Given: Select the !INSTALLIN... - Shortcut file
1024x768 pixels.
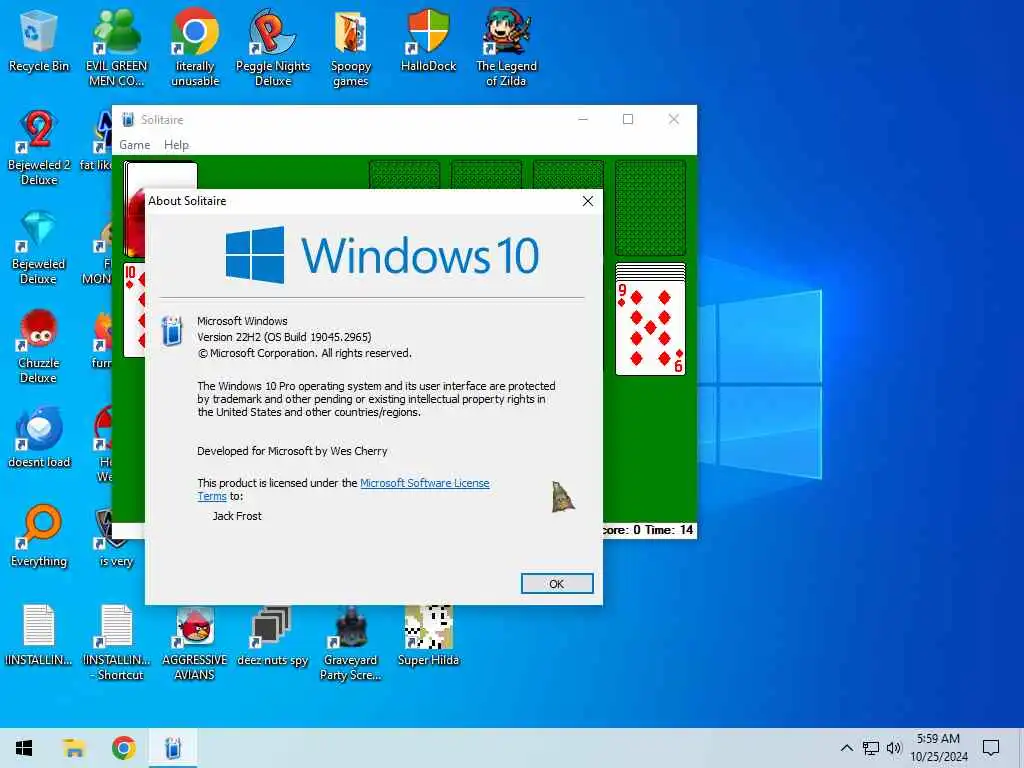Looking at the screenshot, I should pos(117,643).
